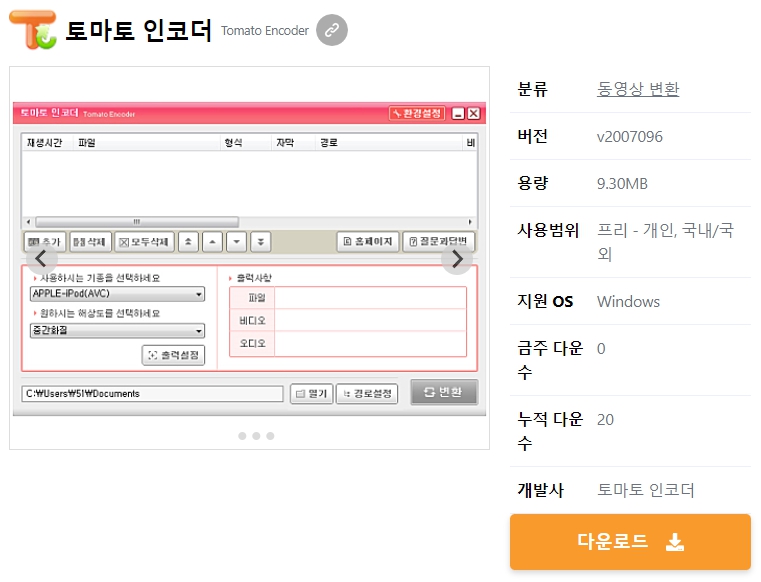
Task: Click the 재생시간 column header
Action: (x=48, y=143)
